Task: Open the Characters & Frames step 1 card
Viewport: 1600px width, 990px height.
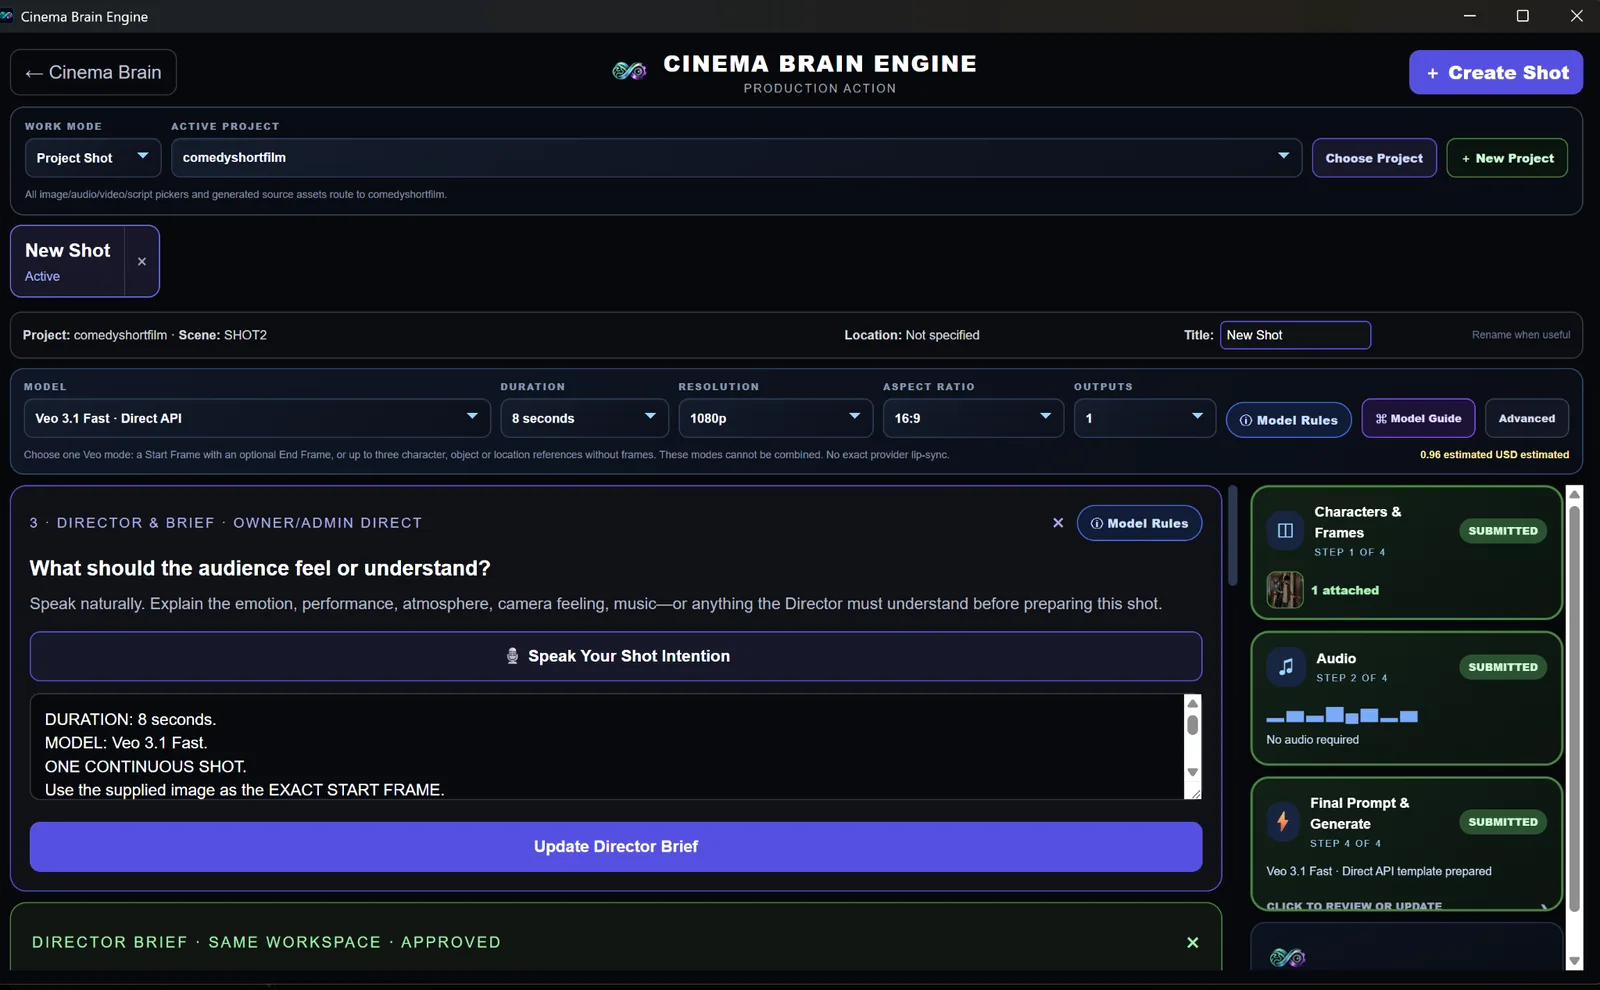Action: [x=1406, y=552]
